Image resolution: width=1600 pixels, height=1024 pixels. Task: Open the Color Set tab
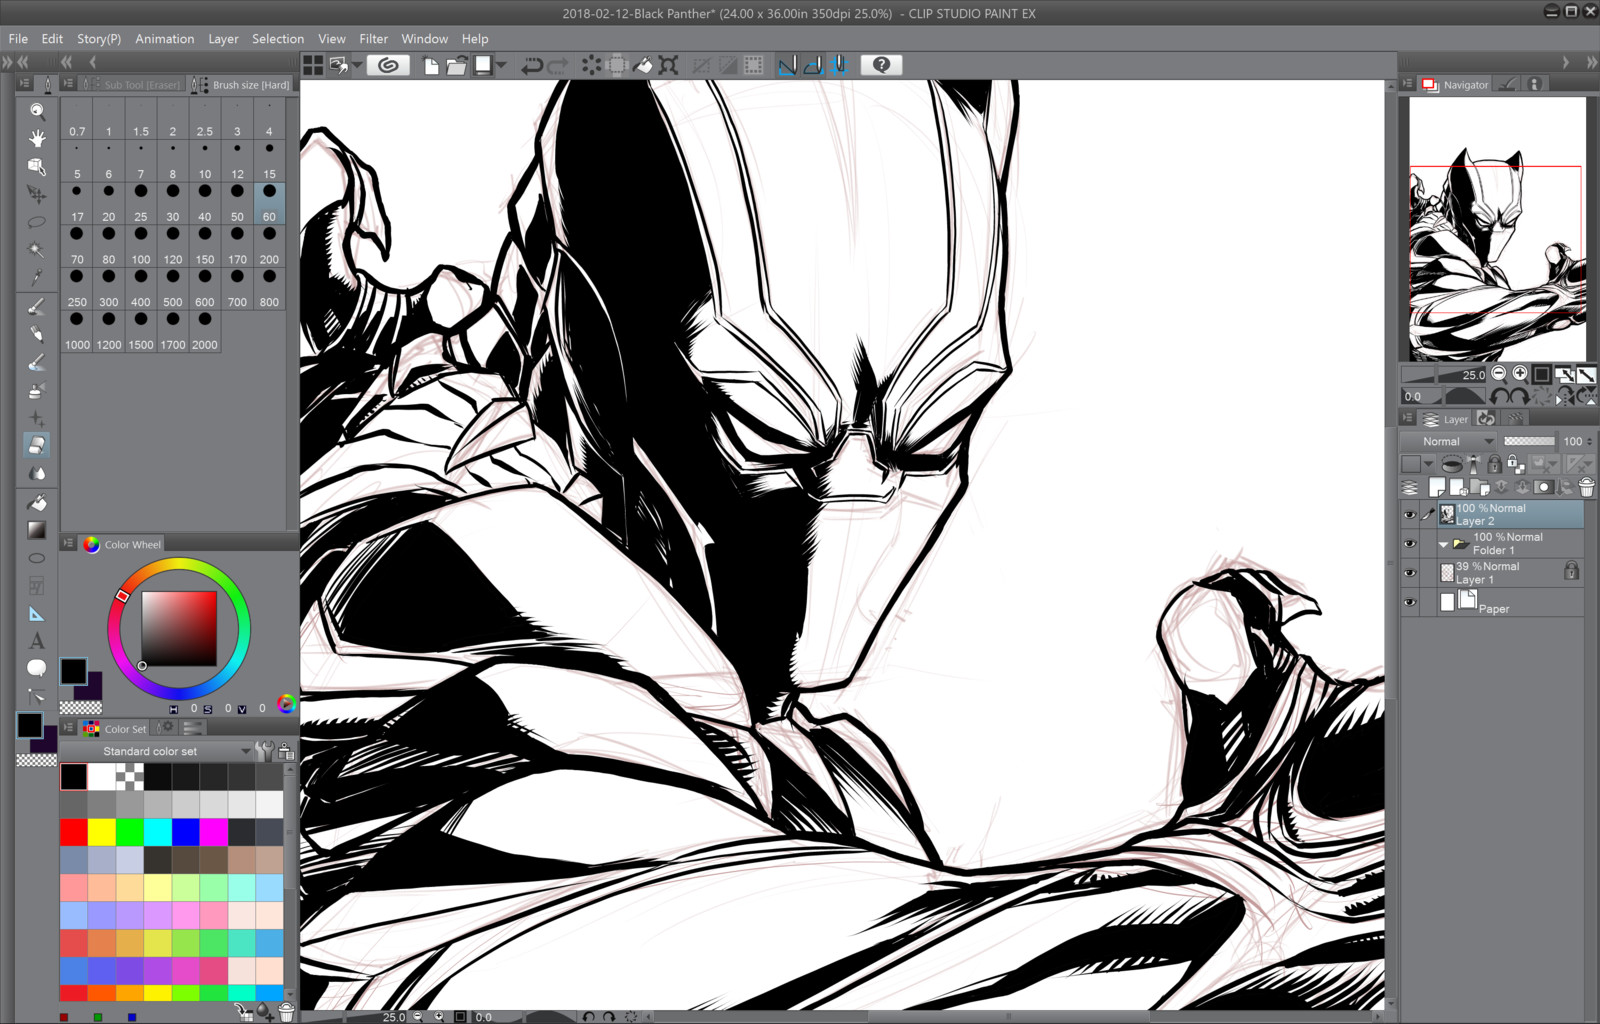[x=117, y=728]
